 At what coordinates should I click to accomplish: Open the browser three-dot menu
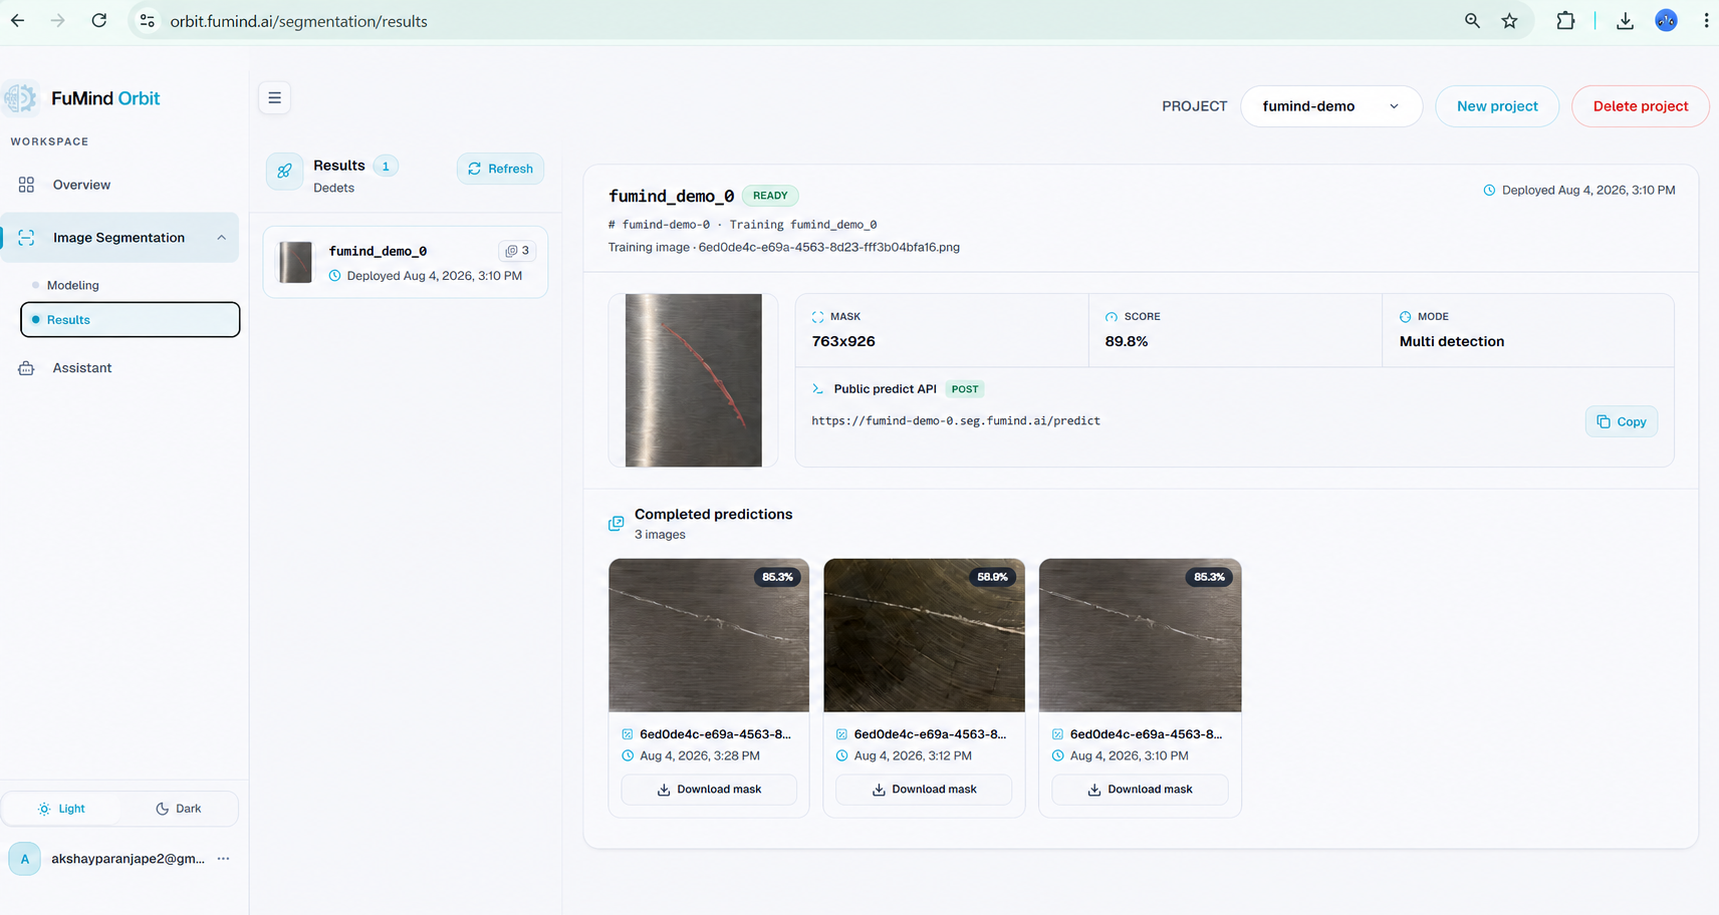click(1706, 20)
